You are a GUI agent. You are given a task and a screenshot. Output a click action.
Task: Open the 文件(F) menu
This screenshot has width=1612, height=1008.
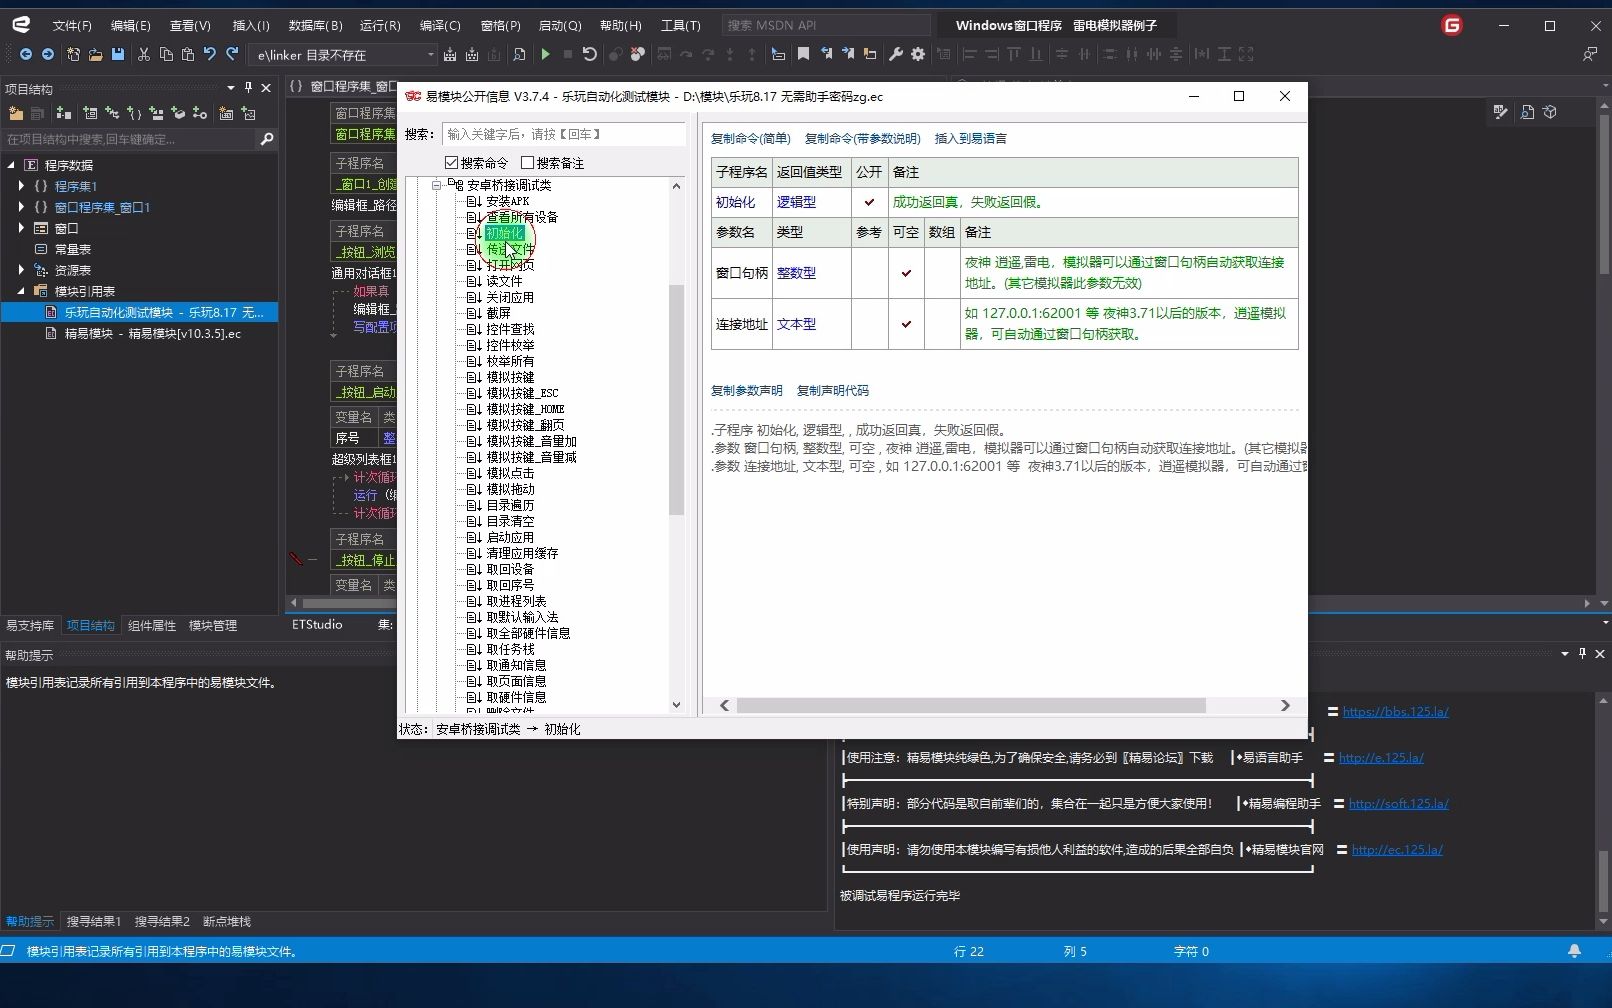point(72,26)
